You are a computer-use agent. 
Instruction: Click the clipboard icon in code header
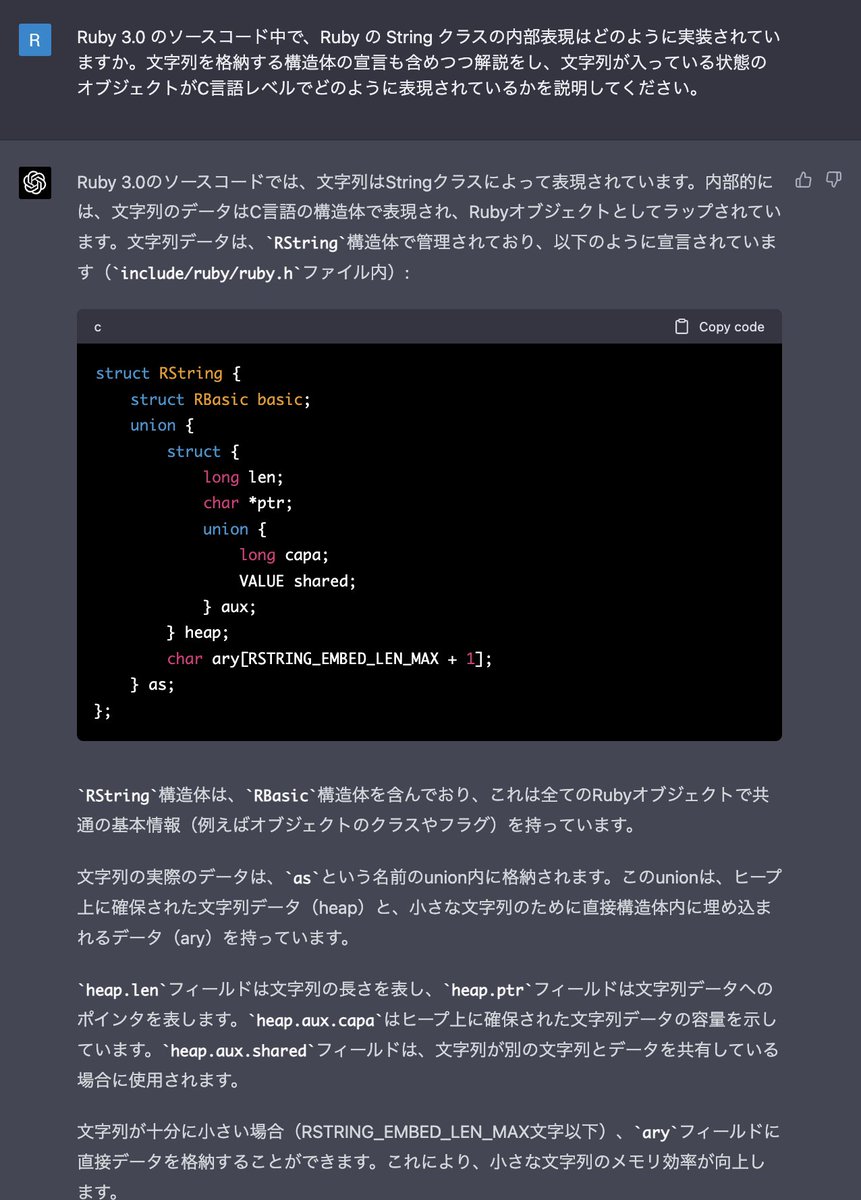pos(682,327)
